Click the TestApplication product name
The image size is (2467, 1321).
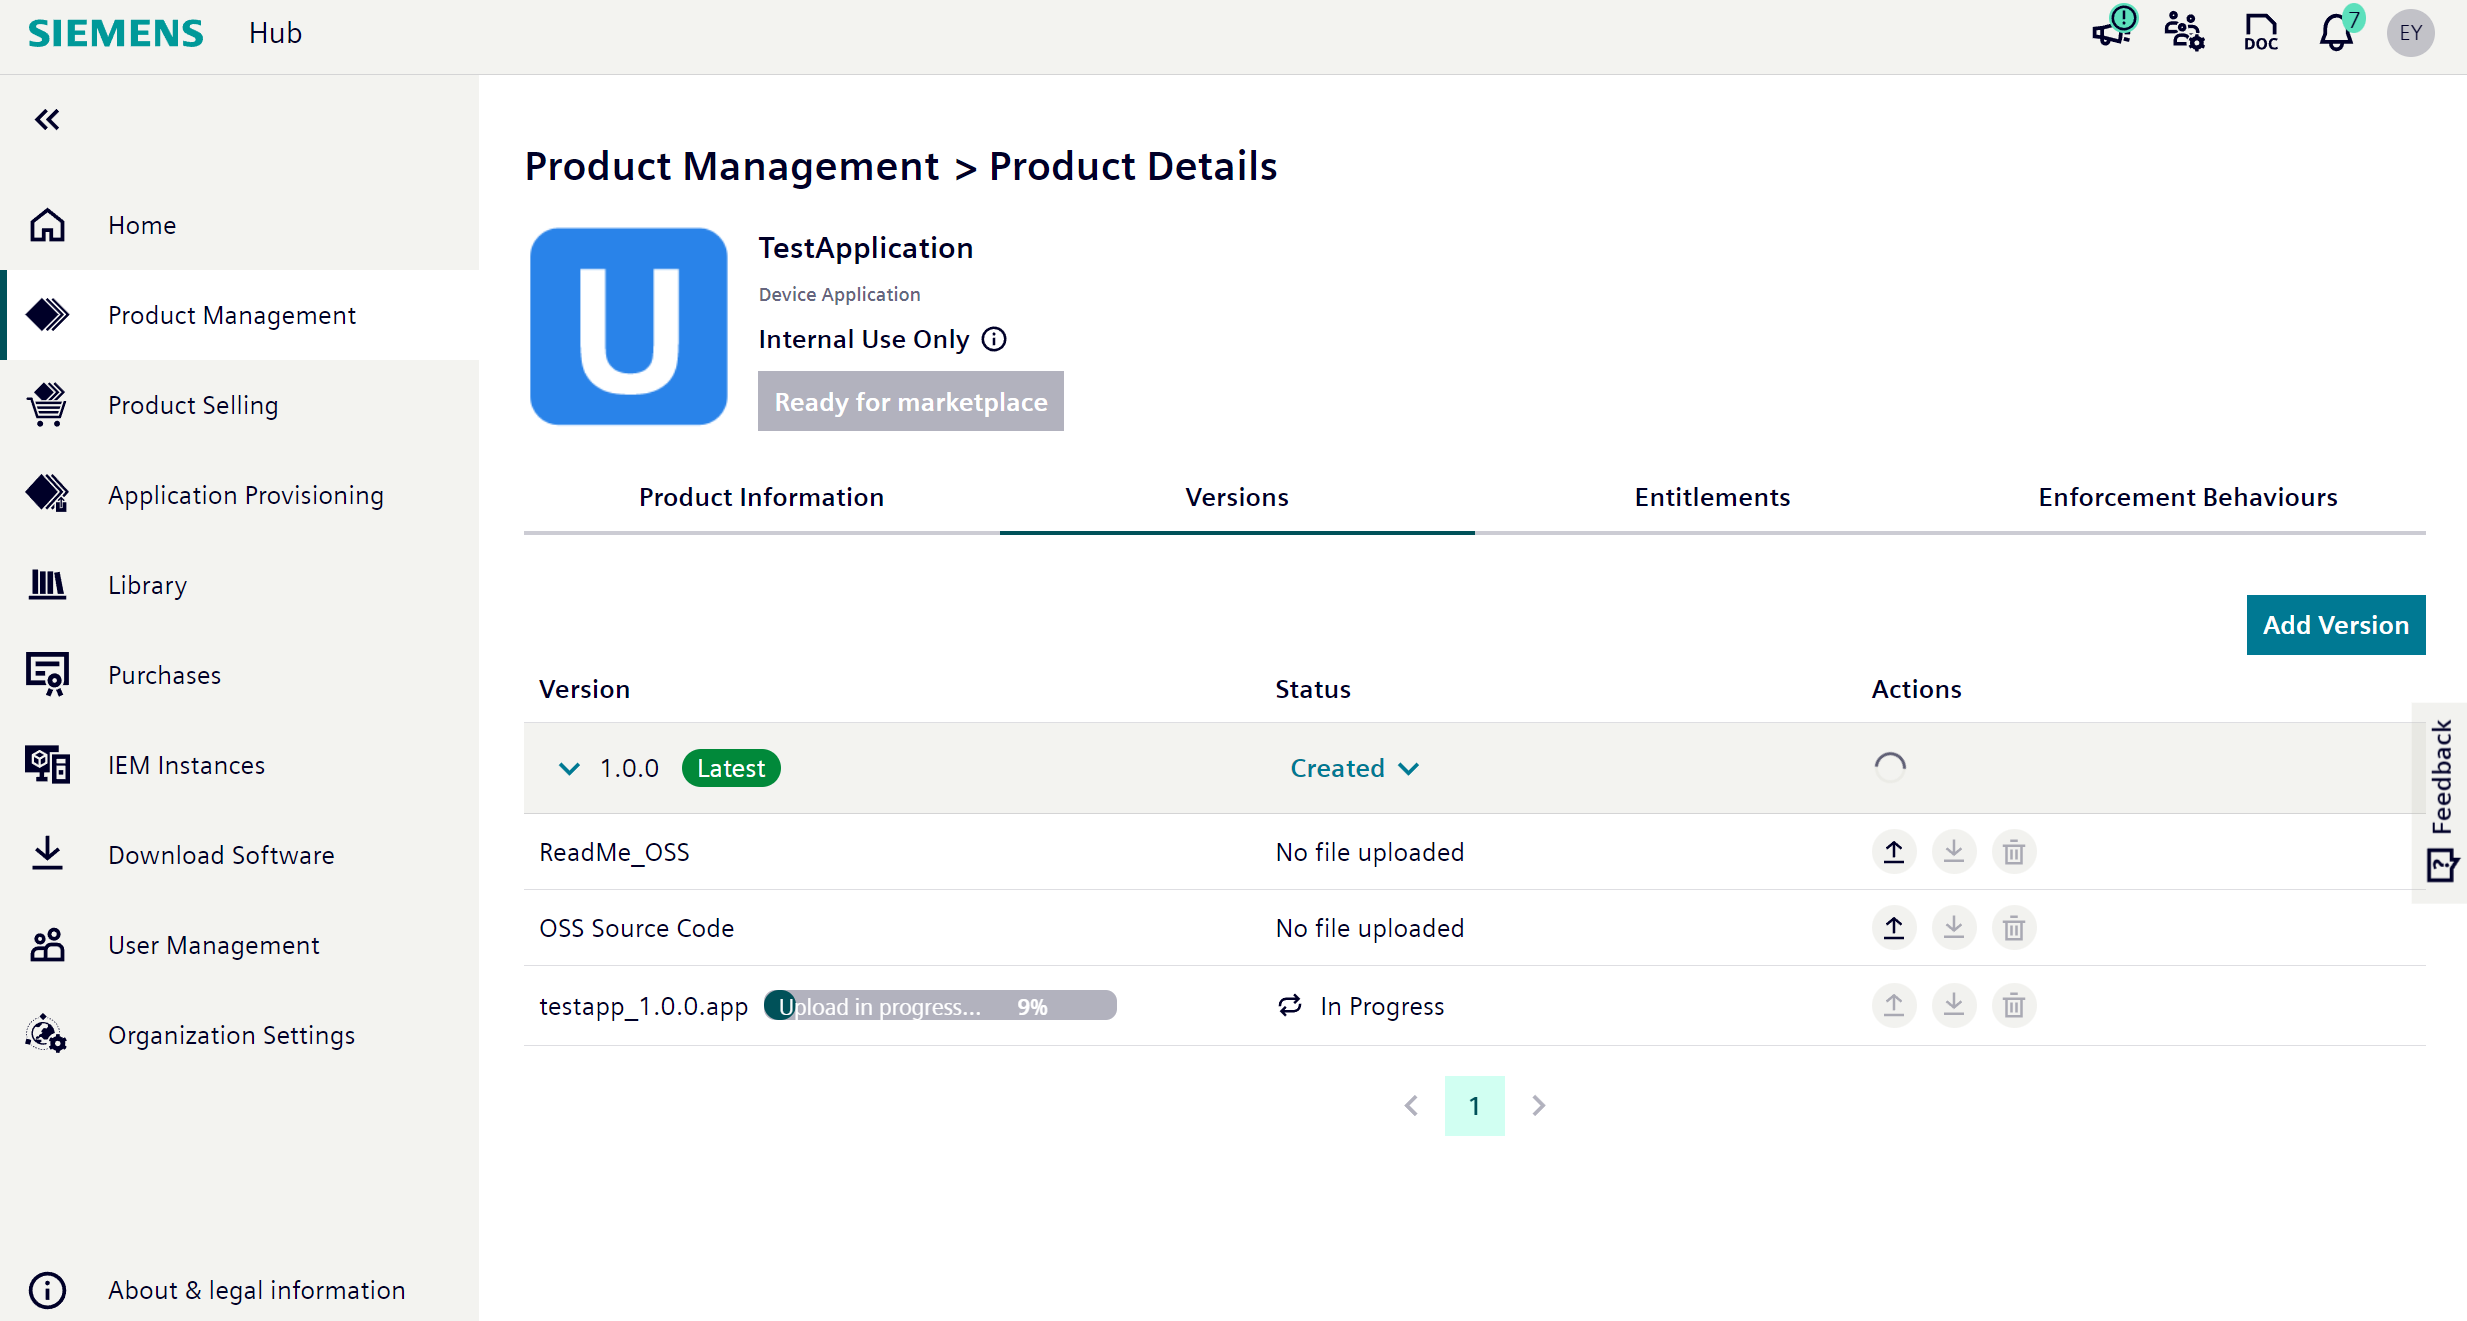tap(866, 247)
